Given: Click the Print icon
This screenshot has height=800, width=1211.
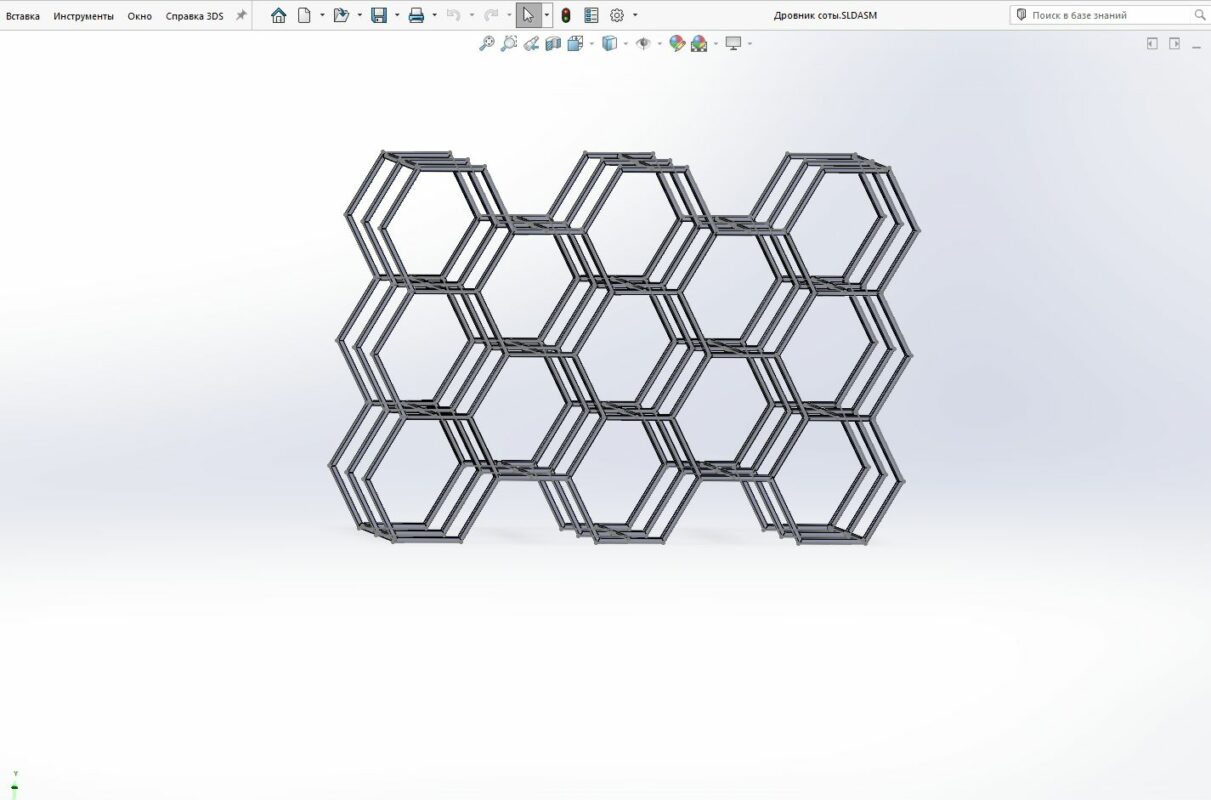Looking at the screenshot, I should pyautogui.click(x=416, y=15).
